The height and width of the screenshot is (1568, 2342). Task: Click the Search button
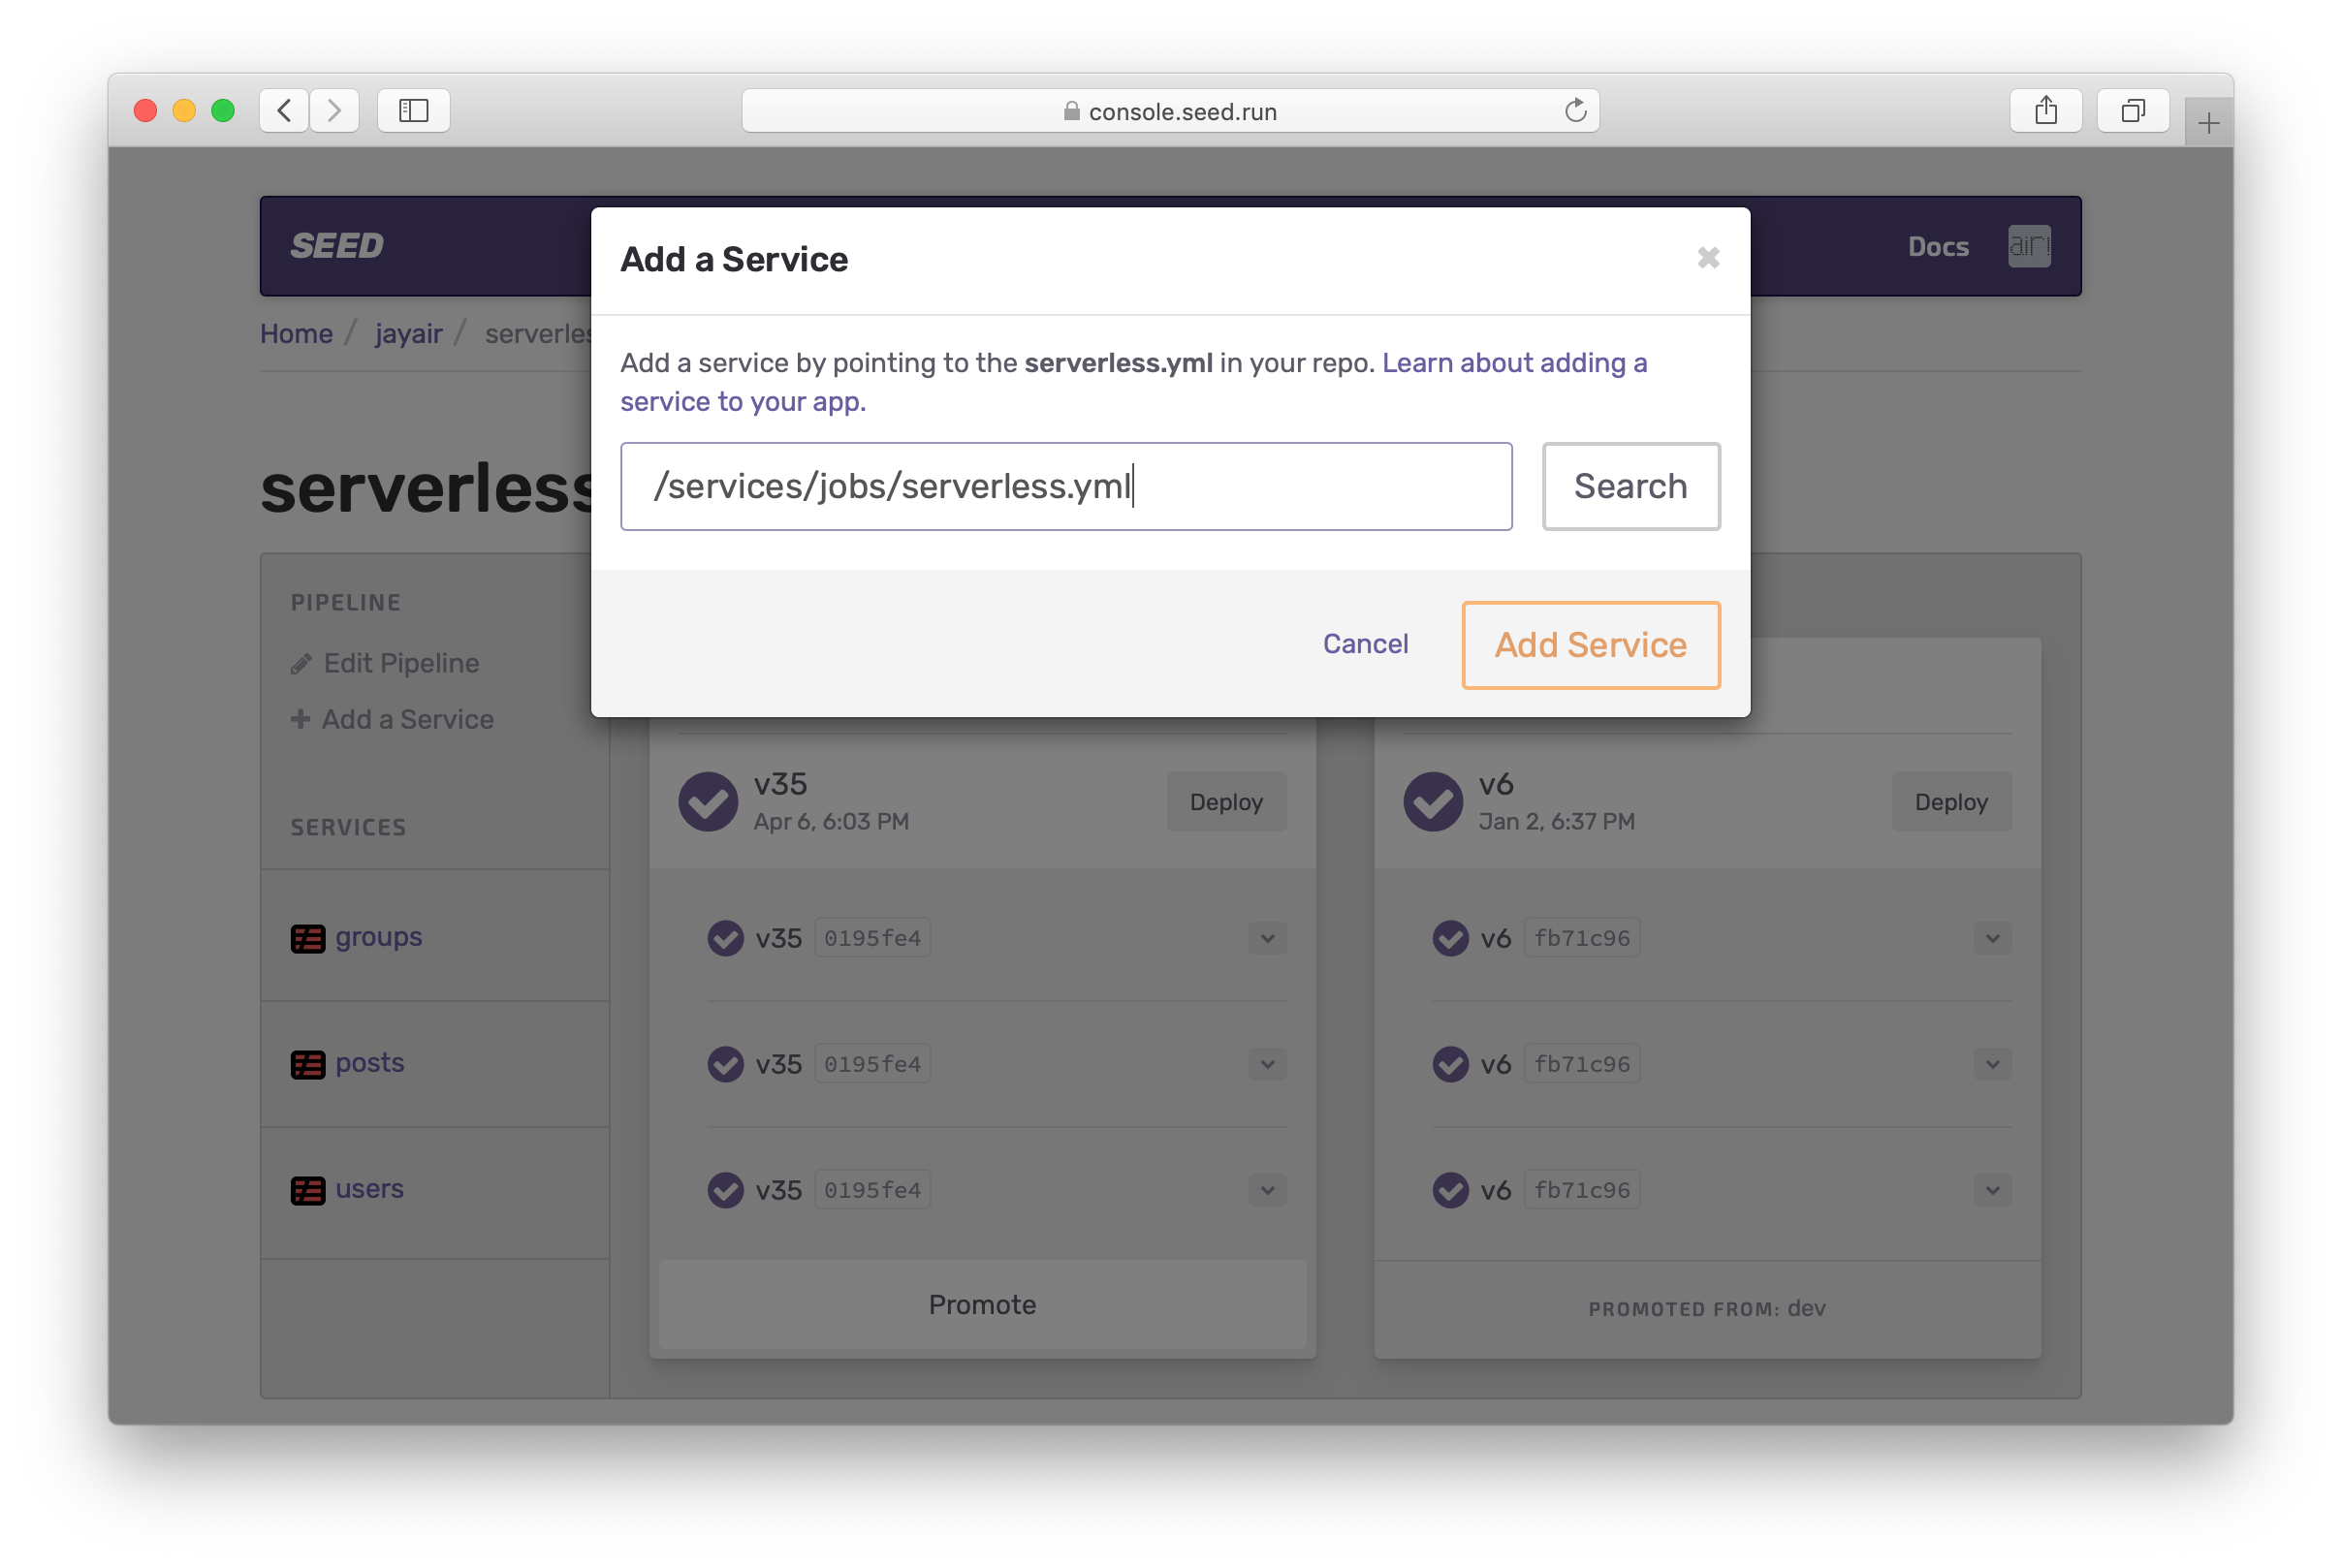pos(1630,486)
